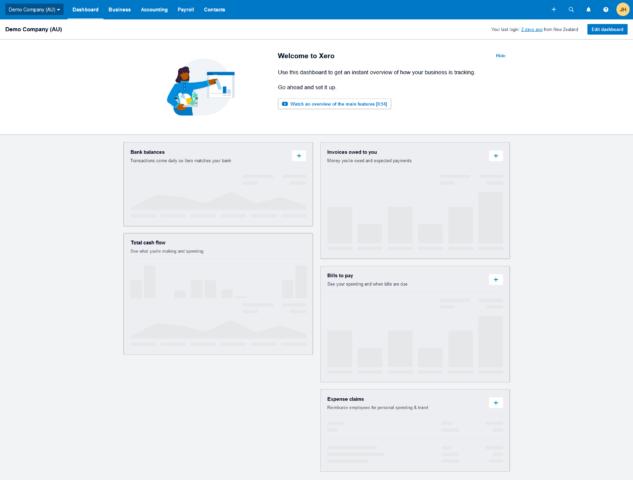This screenshot has width=633, height=480.
Task: Click 'Transactions come daily so Xero matches' text
Action: pyautogui.click(x=180, y=161)
